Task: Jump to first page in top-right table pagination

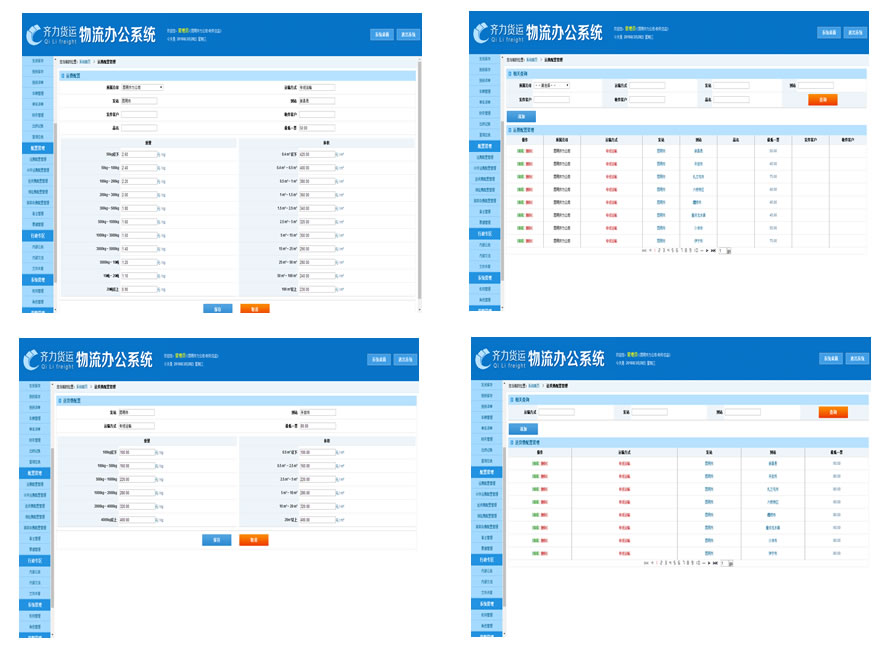Action: tap(646, 251)
